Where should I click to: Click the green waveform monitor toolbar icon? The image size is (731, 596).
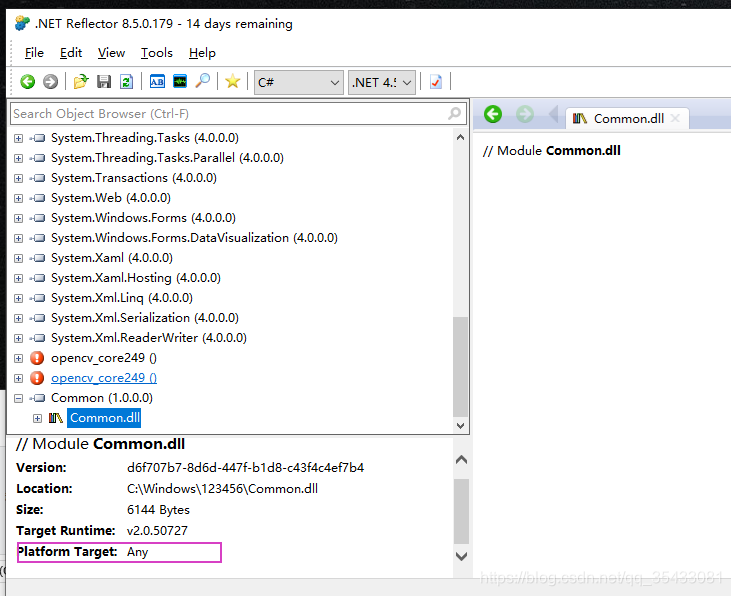[x=180, y=82]
